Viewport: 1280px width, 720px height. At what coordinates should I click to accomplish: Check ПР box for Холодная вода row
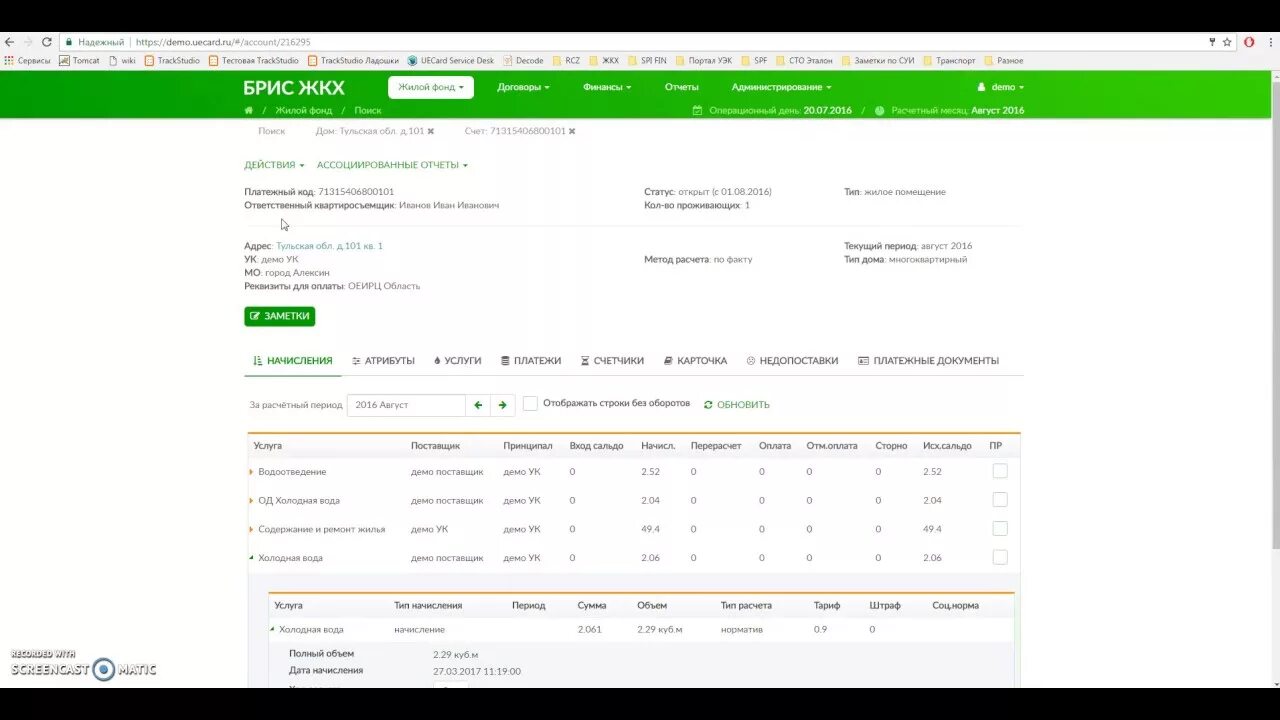[x=1000, y=557]
